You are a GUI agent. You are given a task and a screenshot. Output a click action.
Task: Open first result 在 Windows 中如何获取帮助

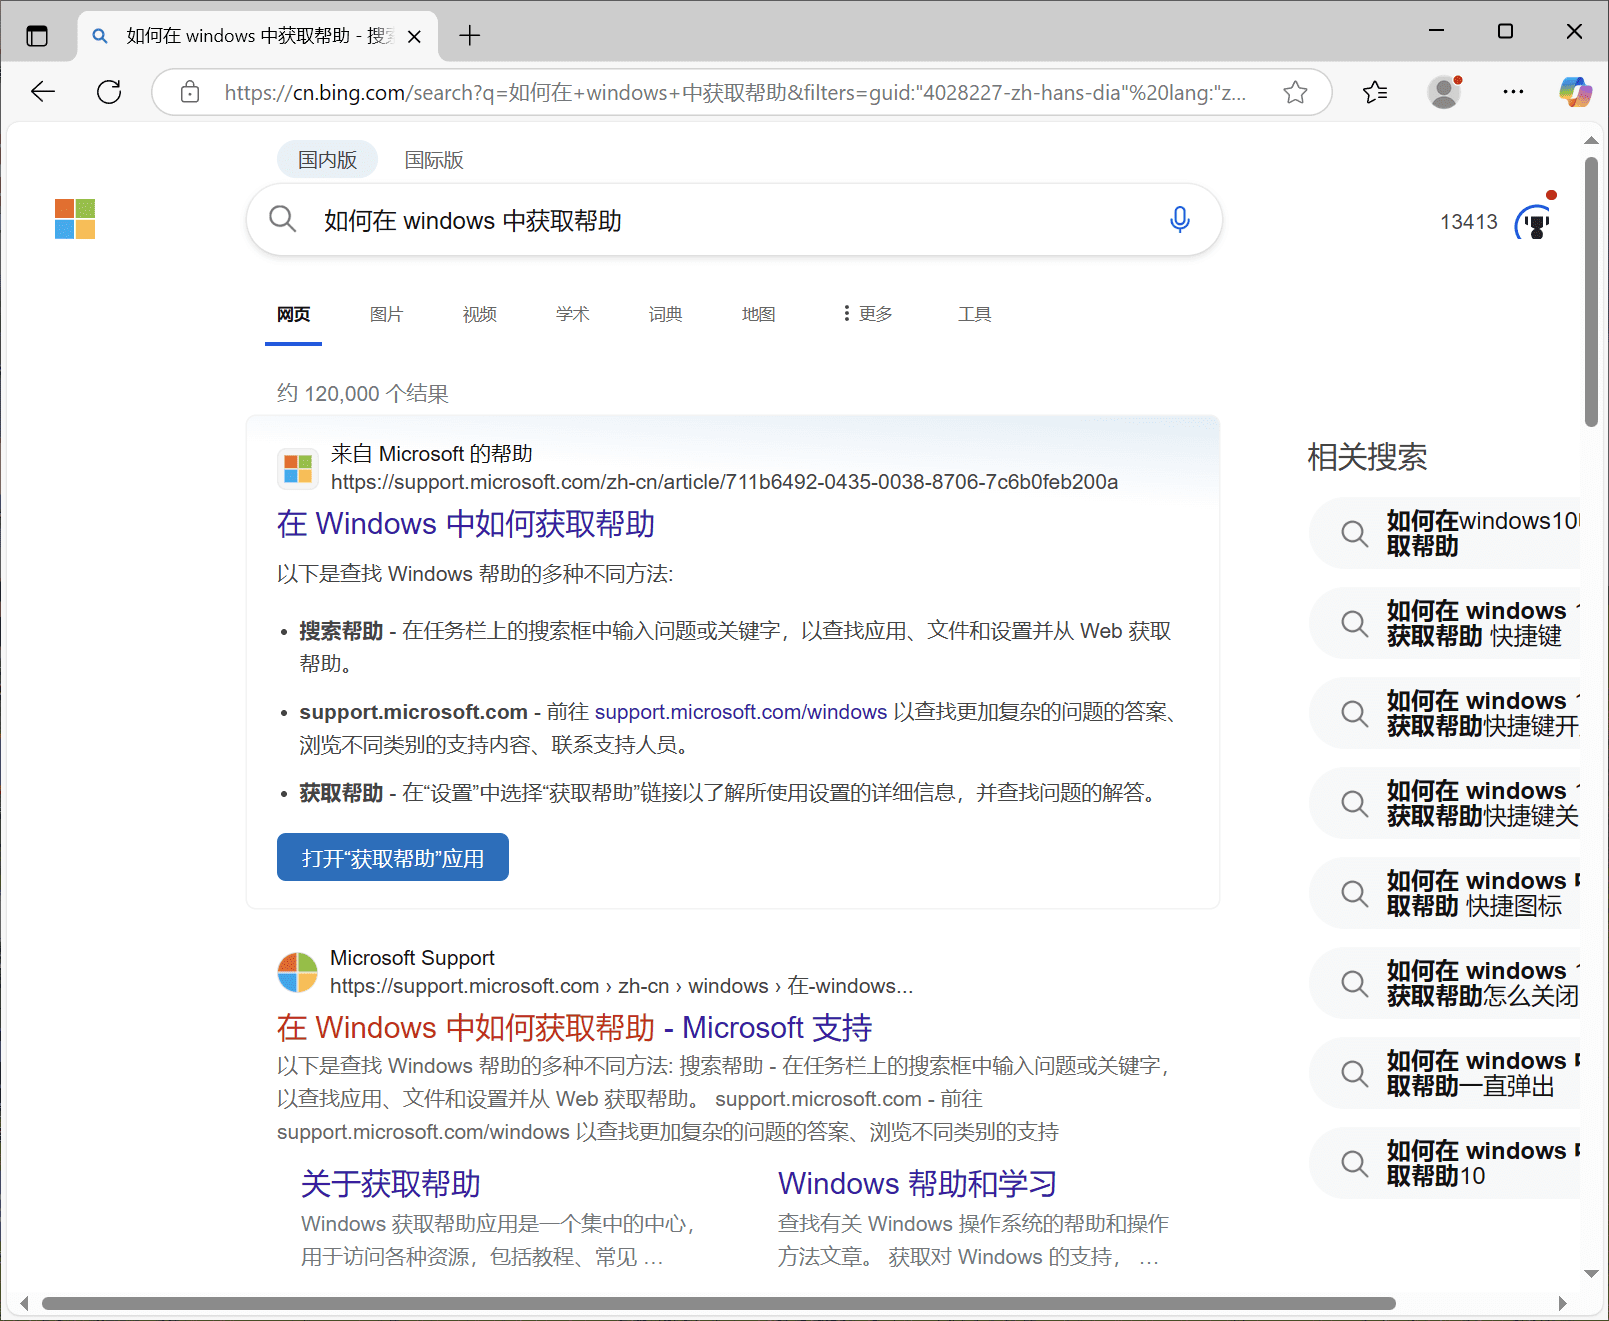(x=466, y=524)
